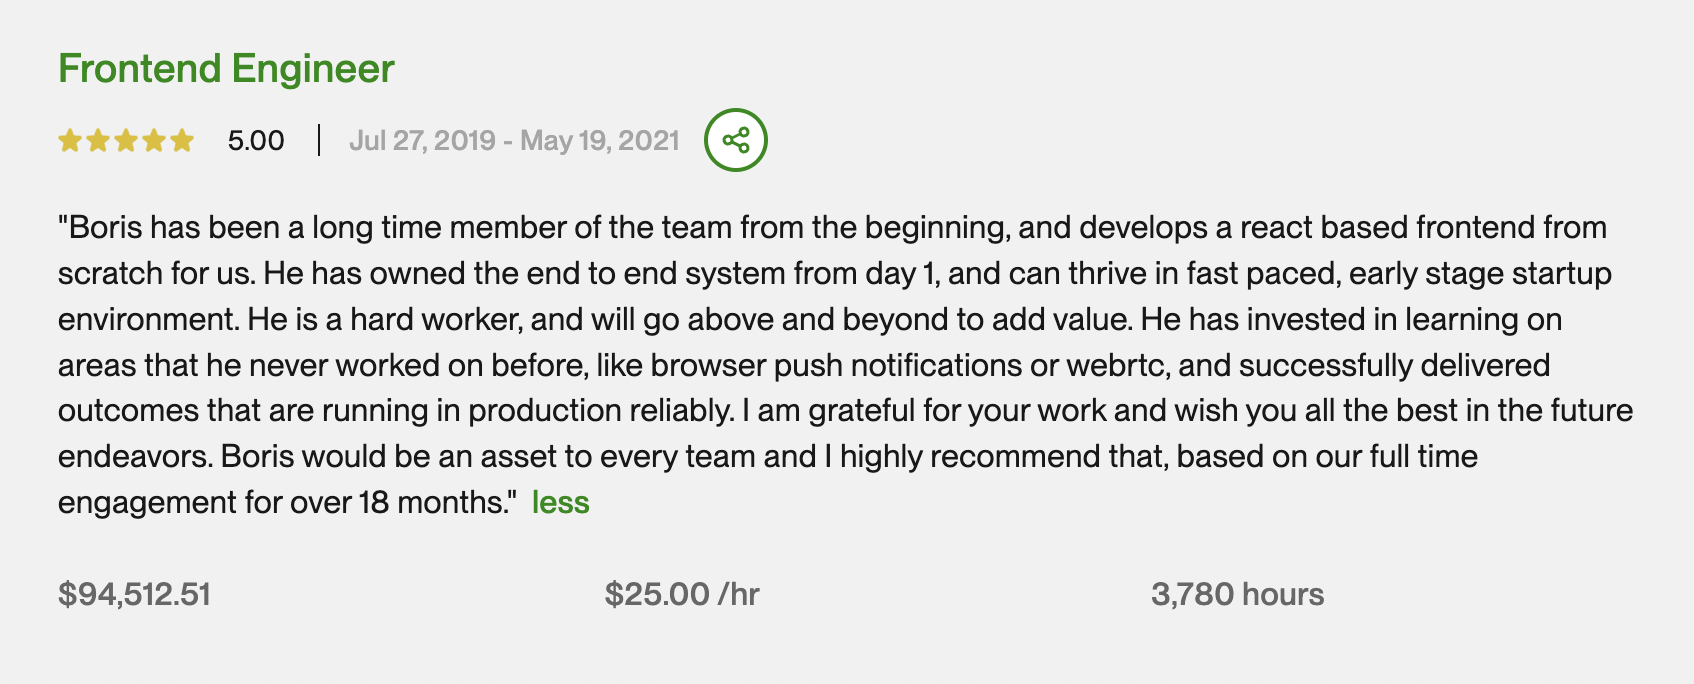Click the 5.00 rating score

click(256, 141)
